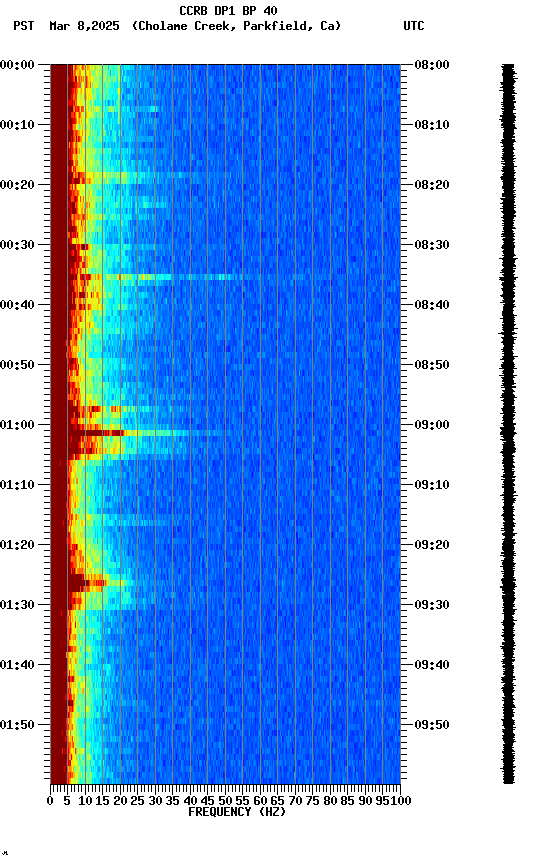The width and height of the screenshot is (552, 864).
Task: Click the 09:10 UTC time label
Action: click(432, 485)
